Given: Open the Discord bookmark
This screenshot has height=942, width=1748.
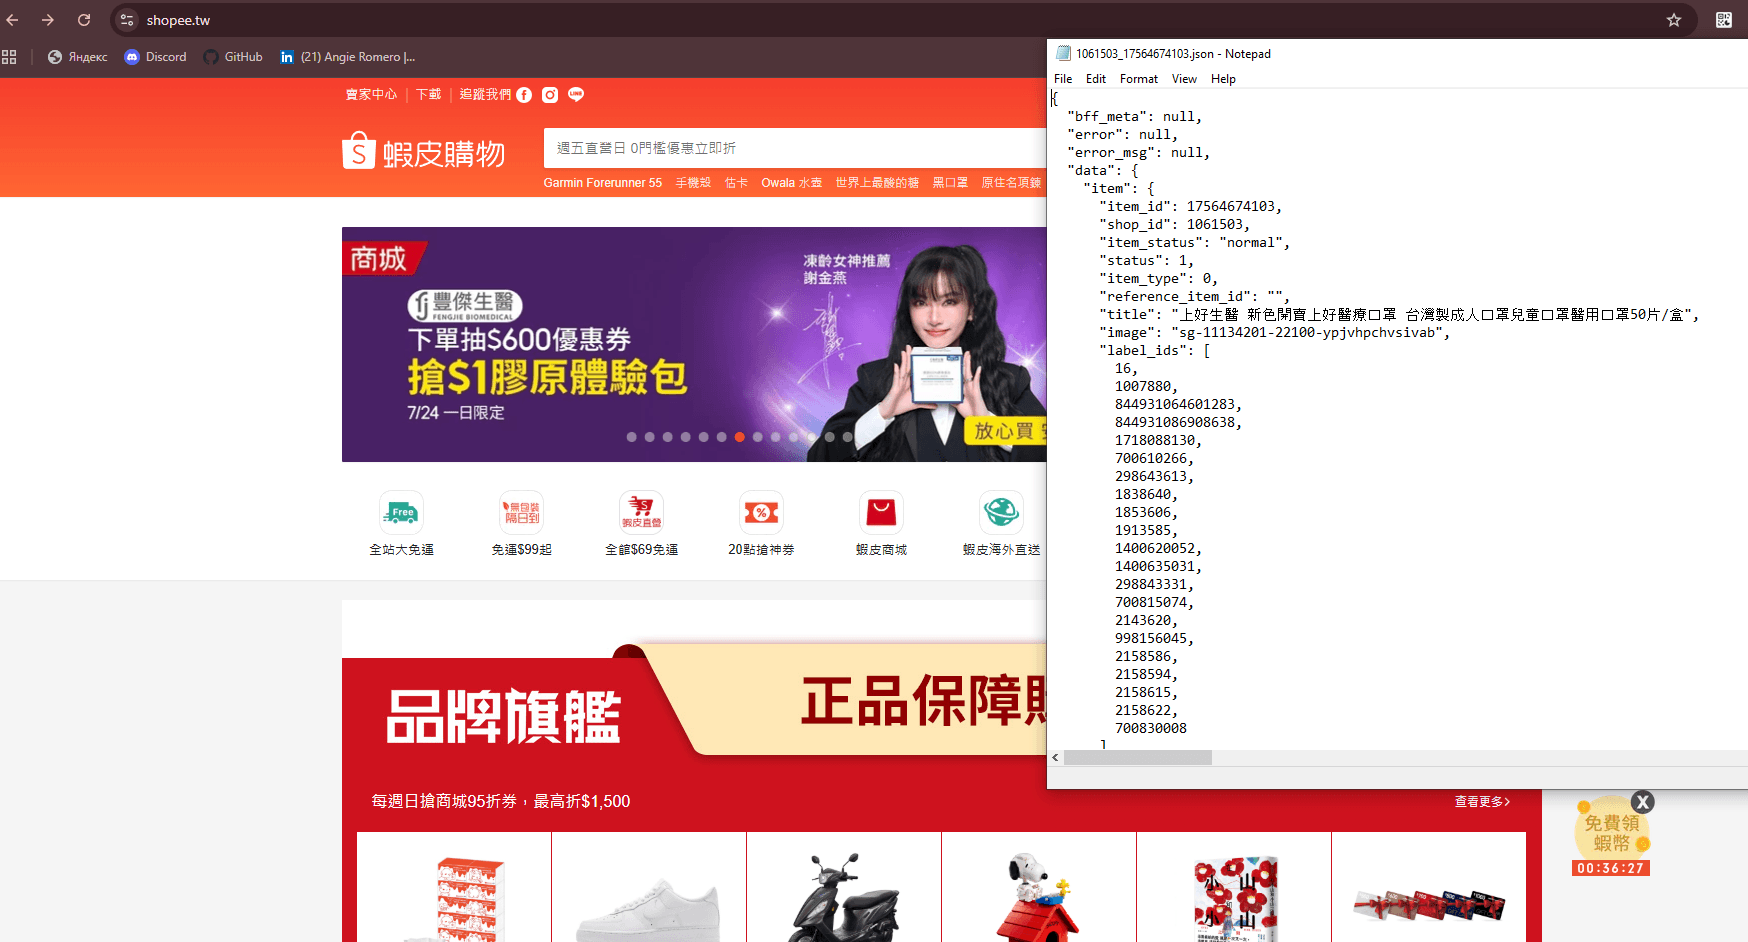Looking at the screenshot, I should click(156, 57).
